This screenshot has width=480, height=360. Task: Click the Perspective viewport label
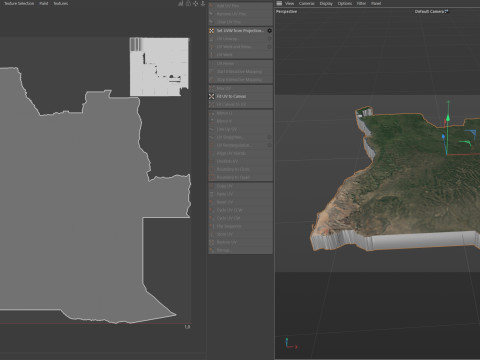[x=286, y=11]
